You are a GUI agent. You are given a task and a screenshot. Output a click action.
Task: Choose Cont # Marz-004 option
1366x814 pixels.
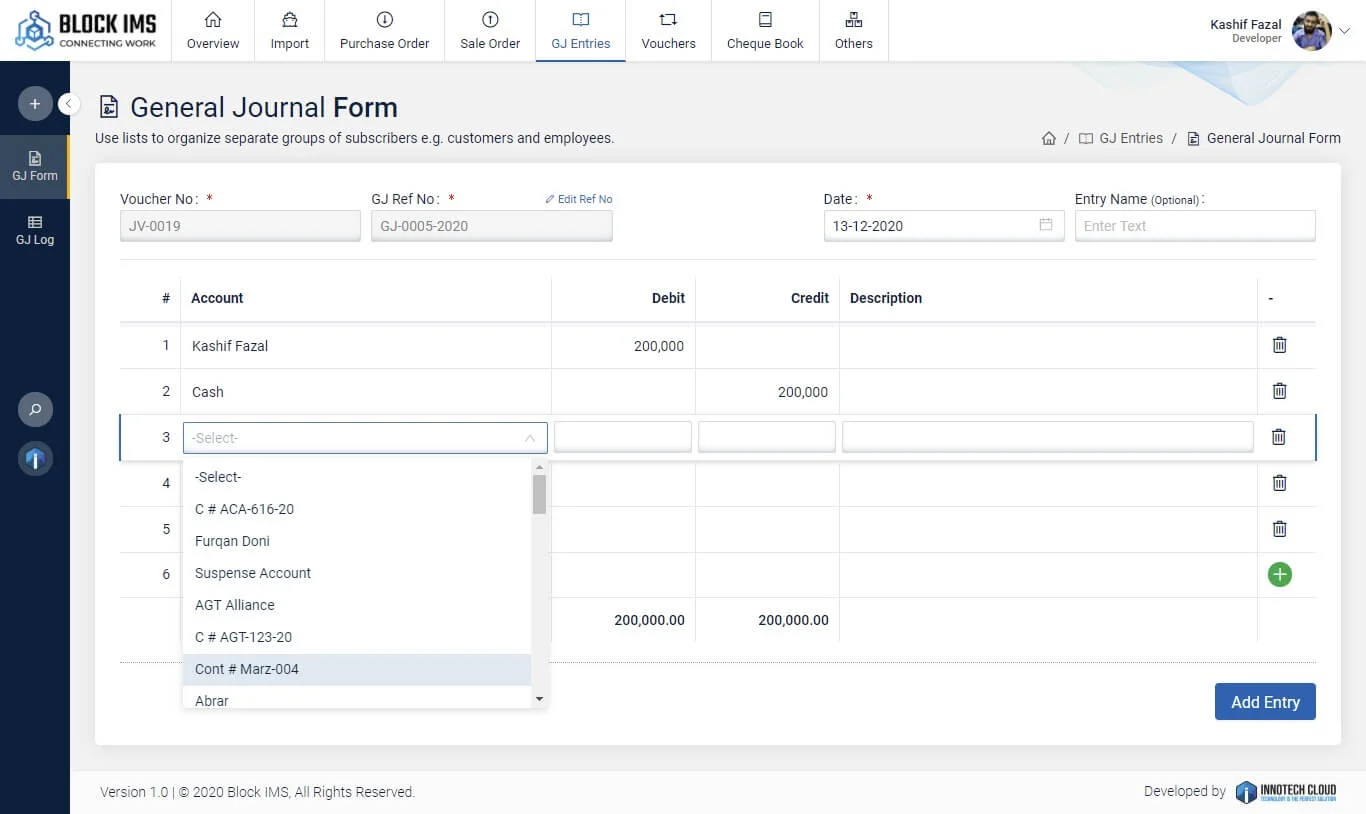[247, 669]
